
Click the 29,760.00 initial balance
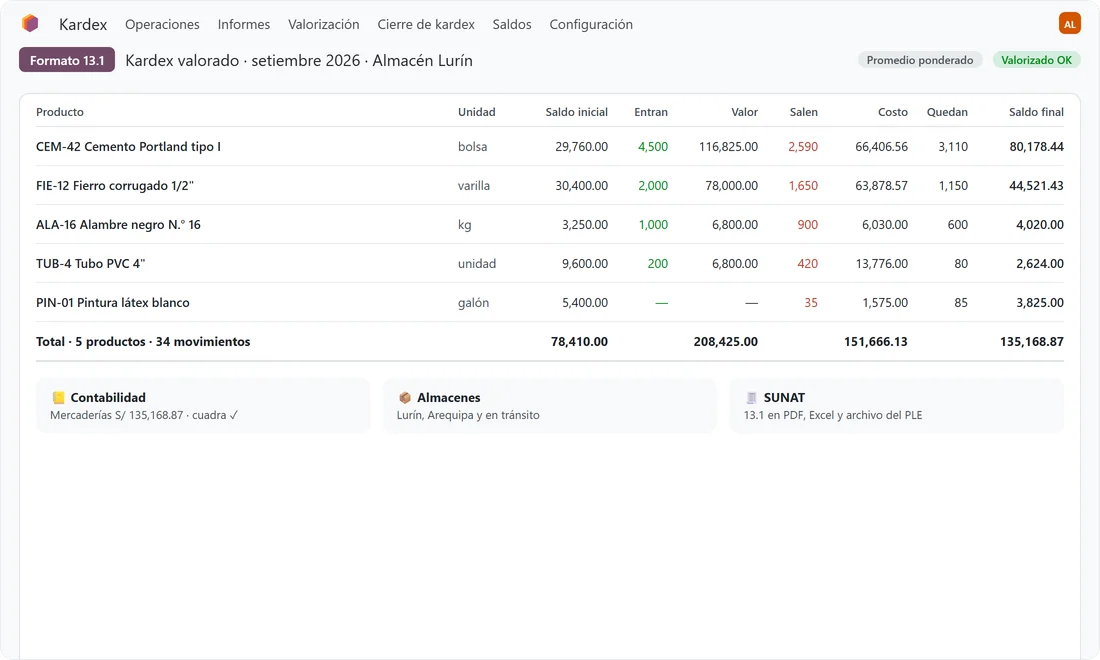[x=582, y=147]
